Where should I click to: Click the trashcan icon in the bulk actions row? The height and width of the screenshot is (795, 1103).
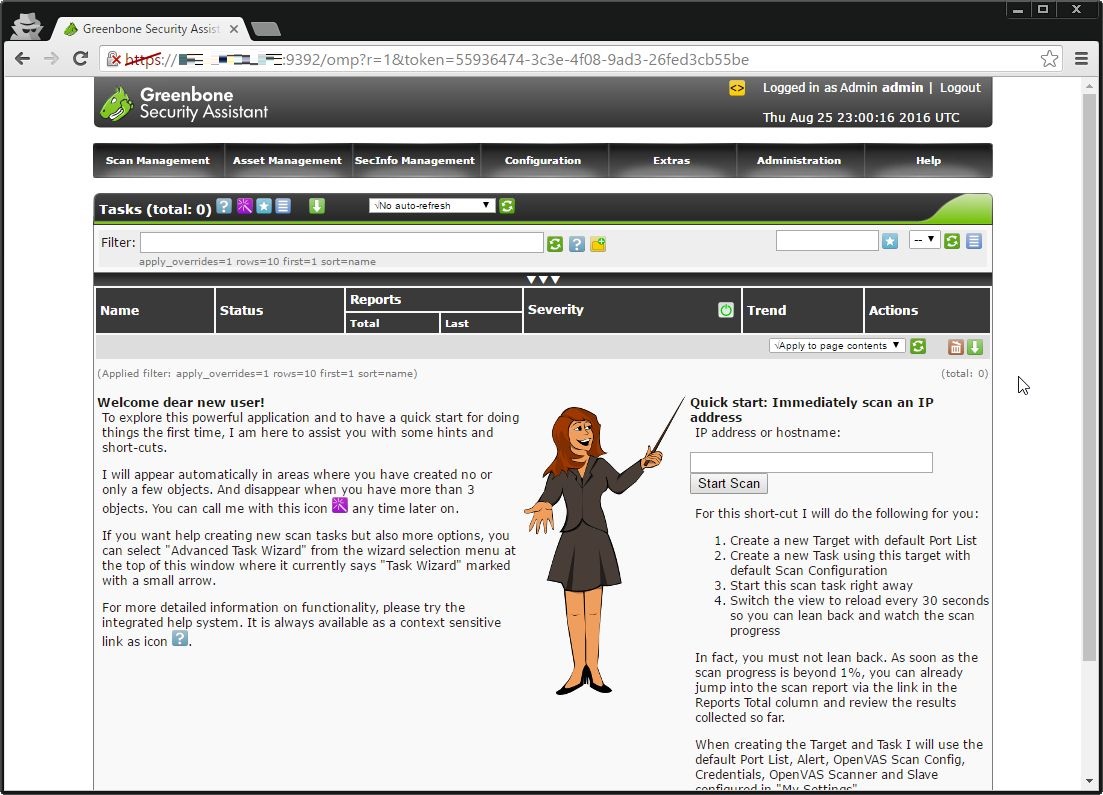point(955,347)
